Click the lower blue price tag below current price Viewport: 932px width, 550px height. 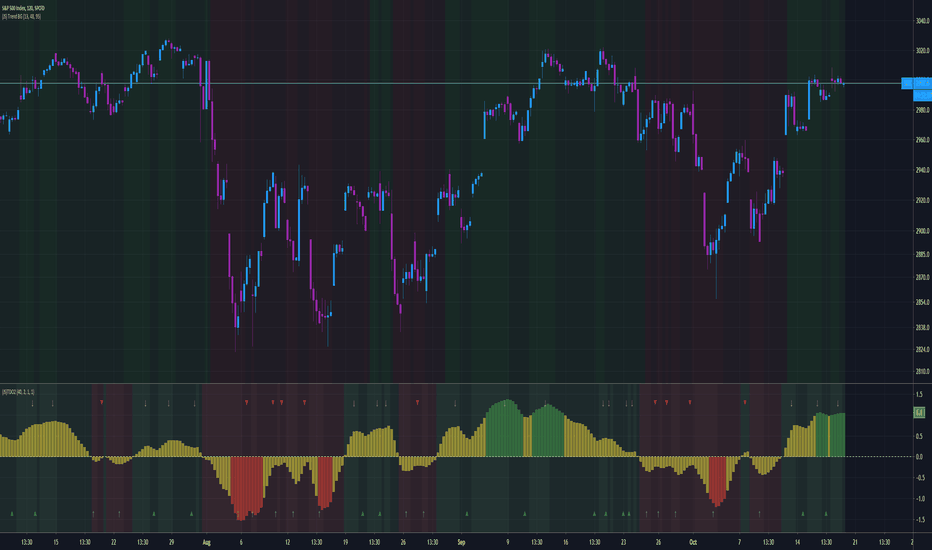(x=922, y=95)
